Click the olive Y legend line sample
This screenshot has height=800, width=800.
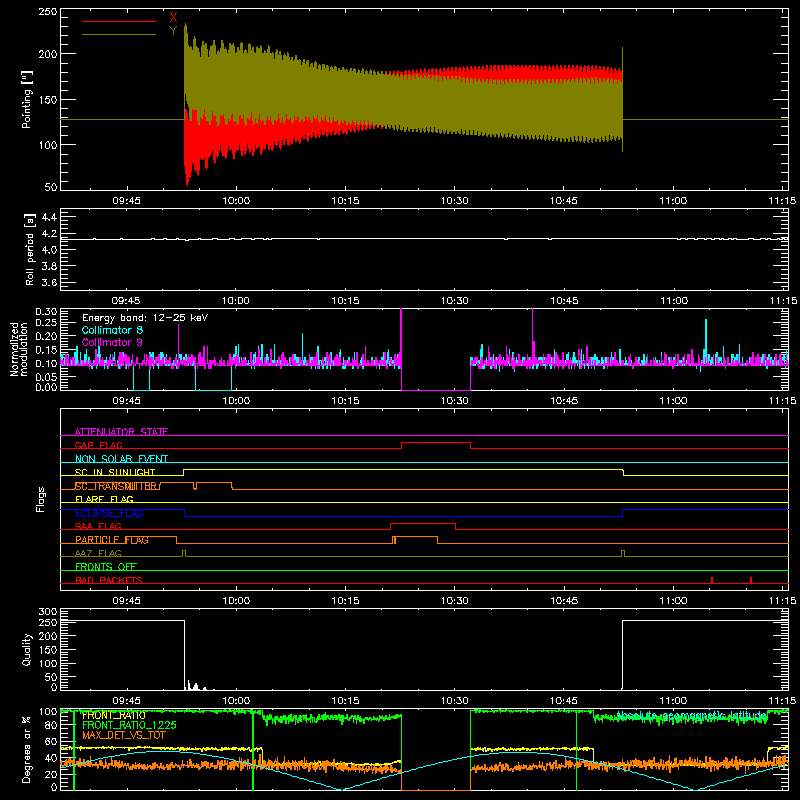tap(119, 35)
